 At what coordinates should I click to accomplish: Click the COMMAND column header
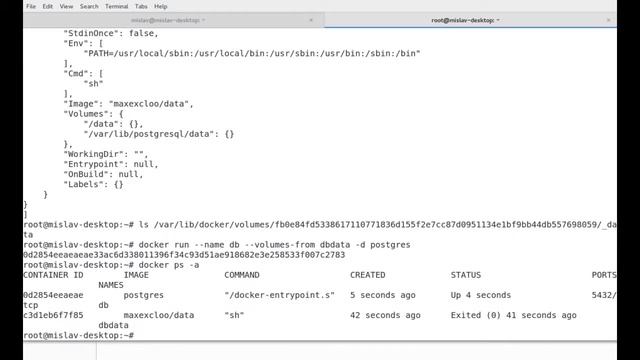[x=242, y=275]
